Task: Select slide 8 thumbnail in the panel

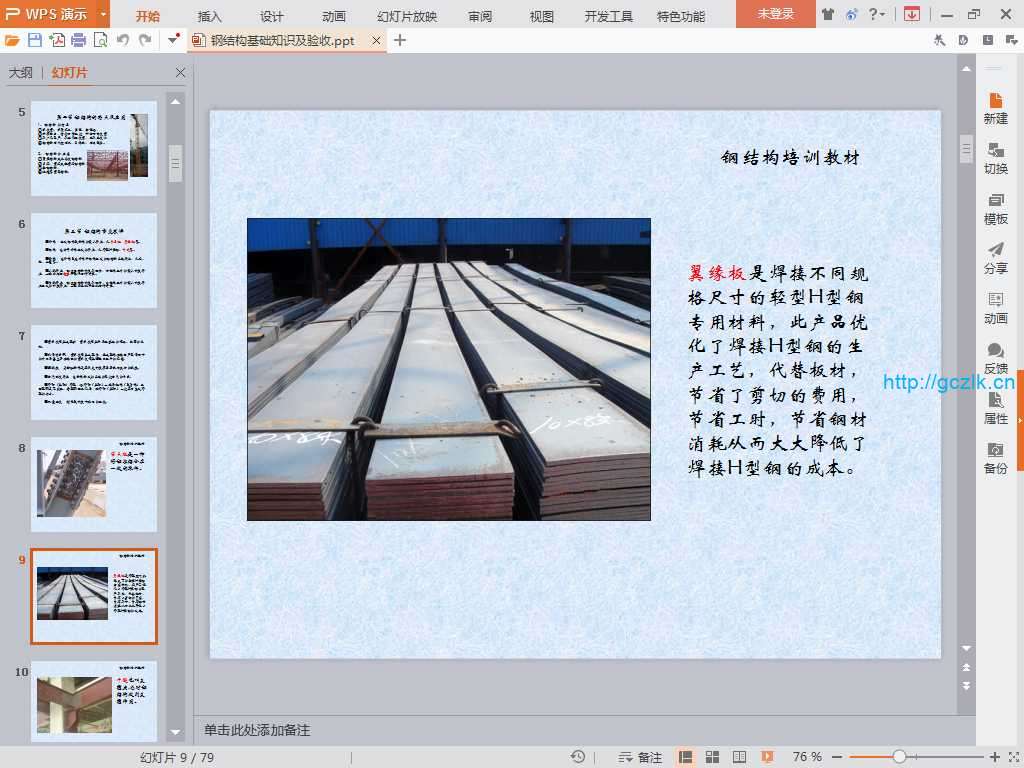Action: 94,484
